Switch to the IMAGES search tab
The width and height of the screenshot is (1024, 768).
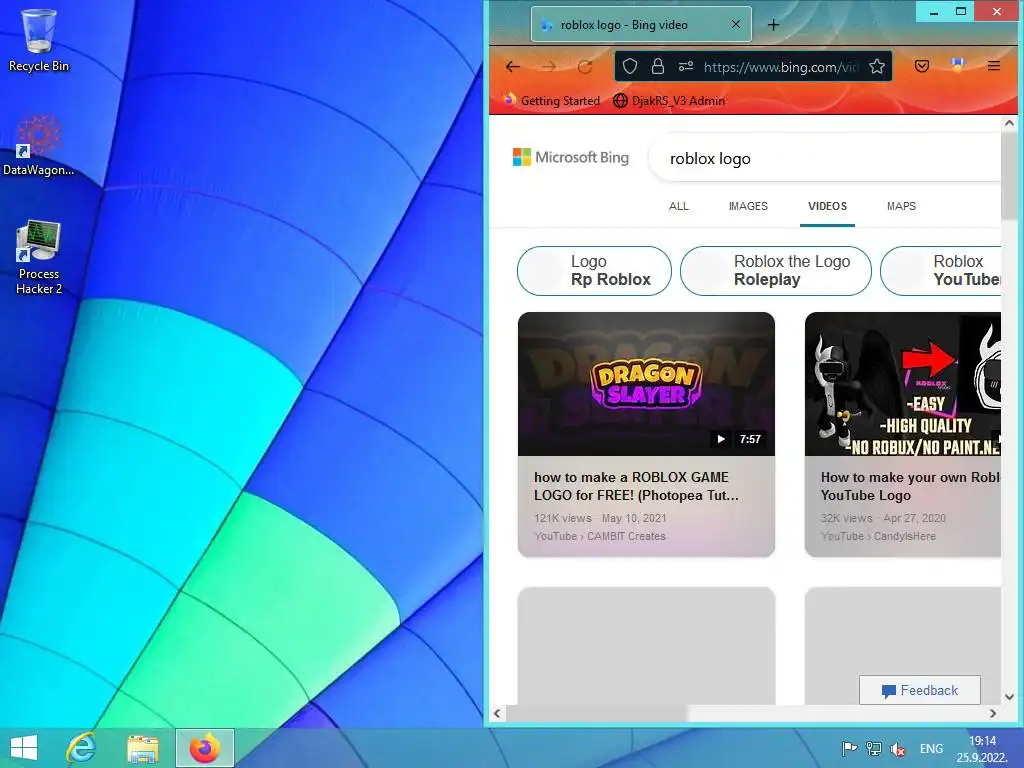748,206
